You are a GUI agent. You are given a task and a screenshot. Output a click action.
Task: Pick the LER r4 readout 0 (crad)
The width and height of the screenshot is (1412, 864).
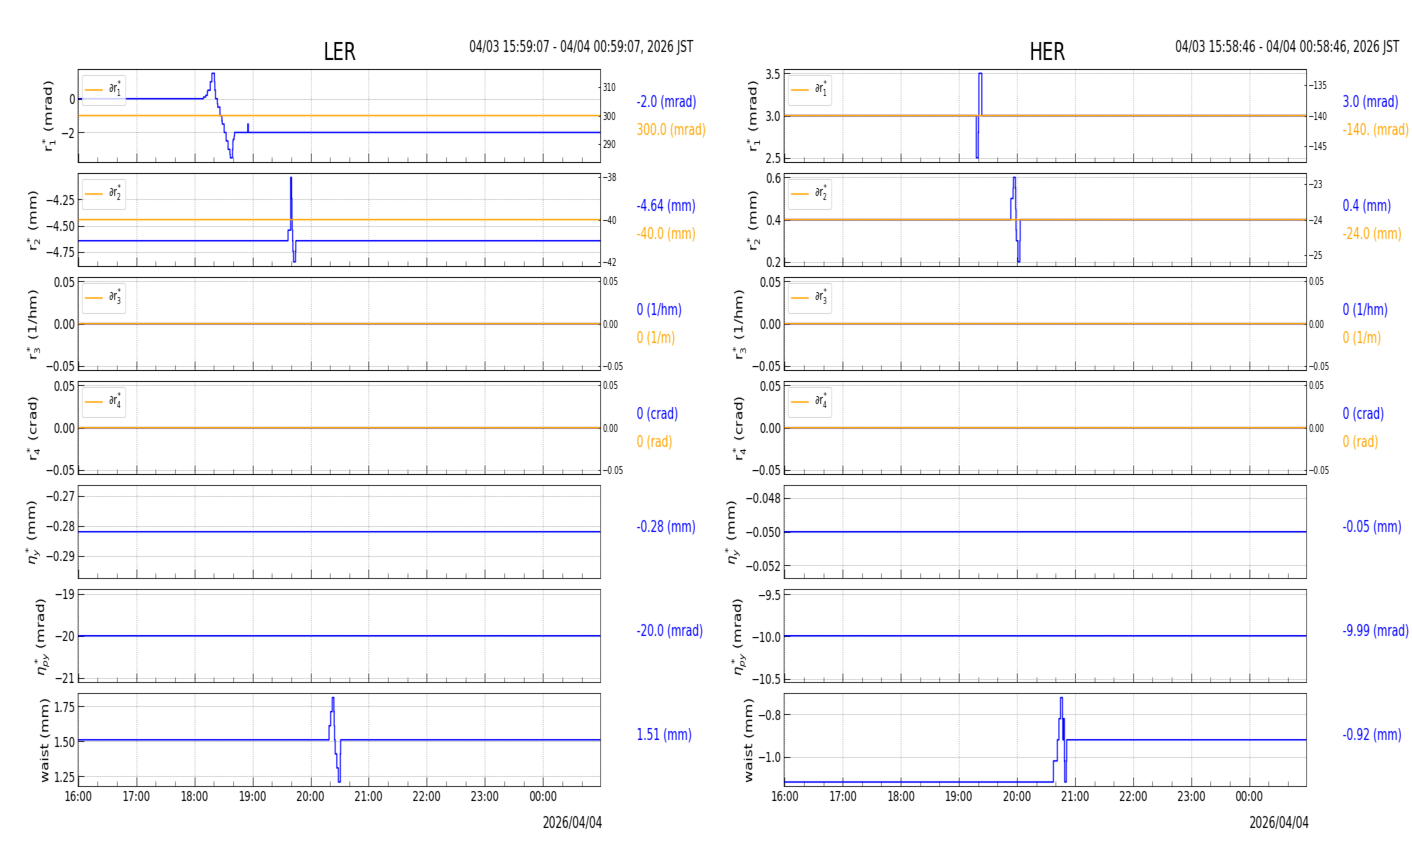[x=657, y=414]
